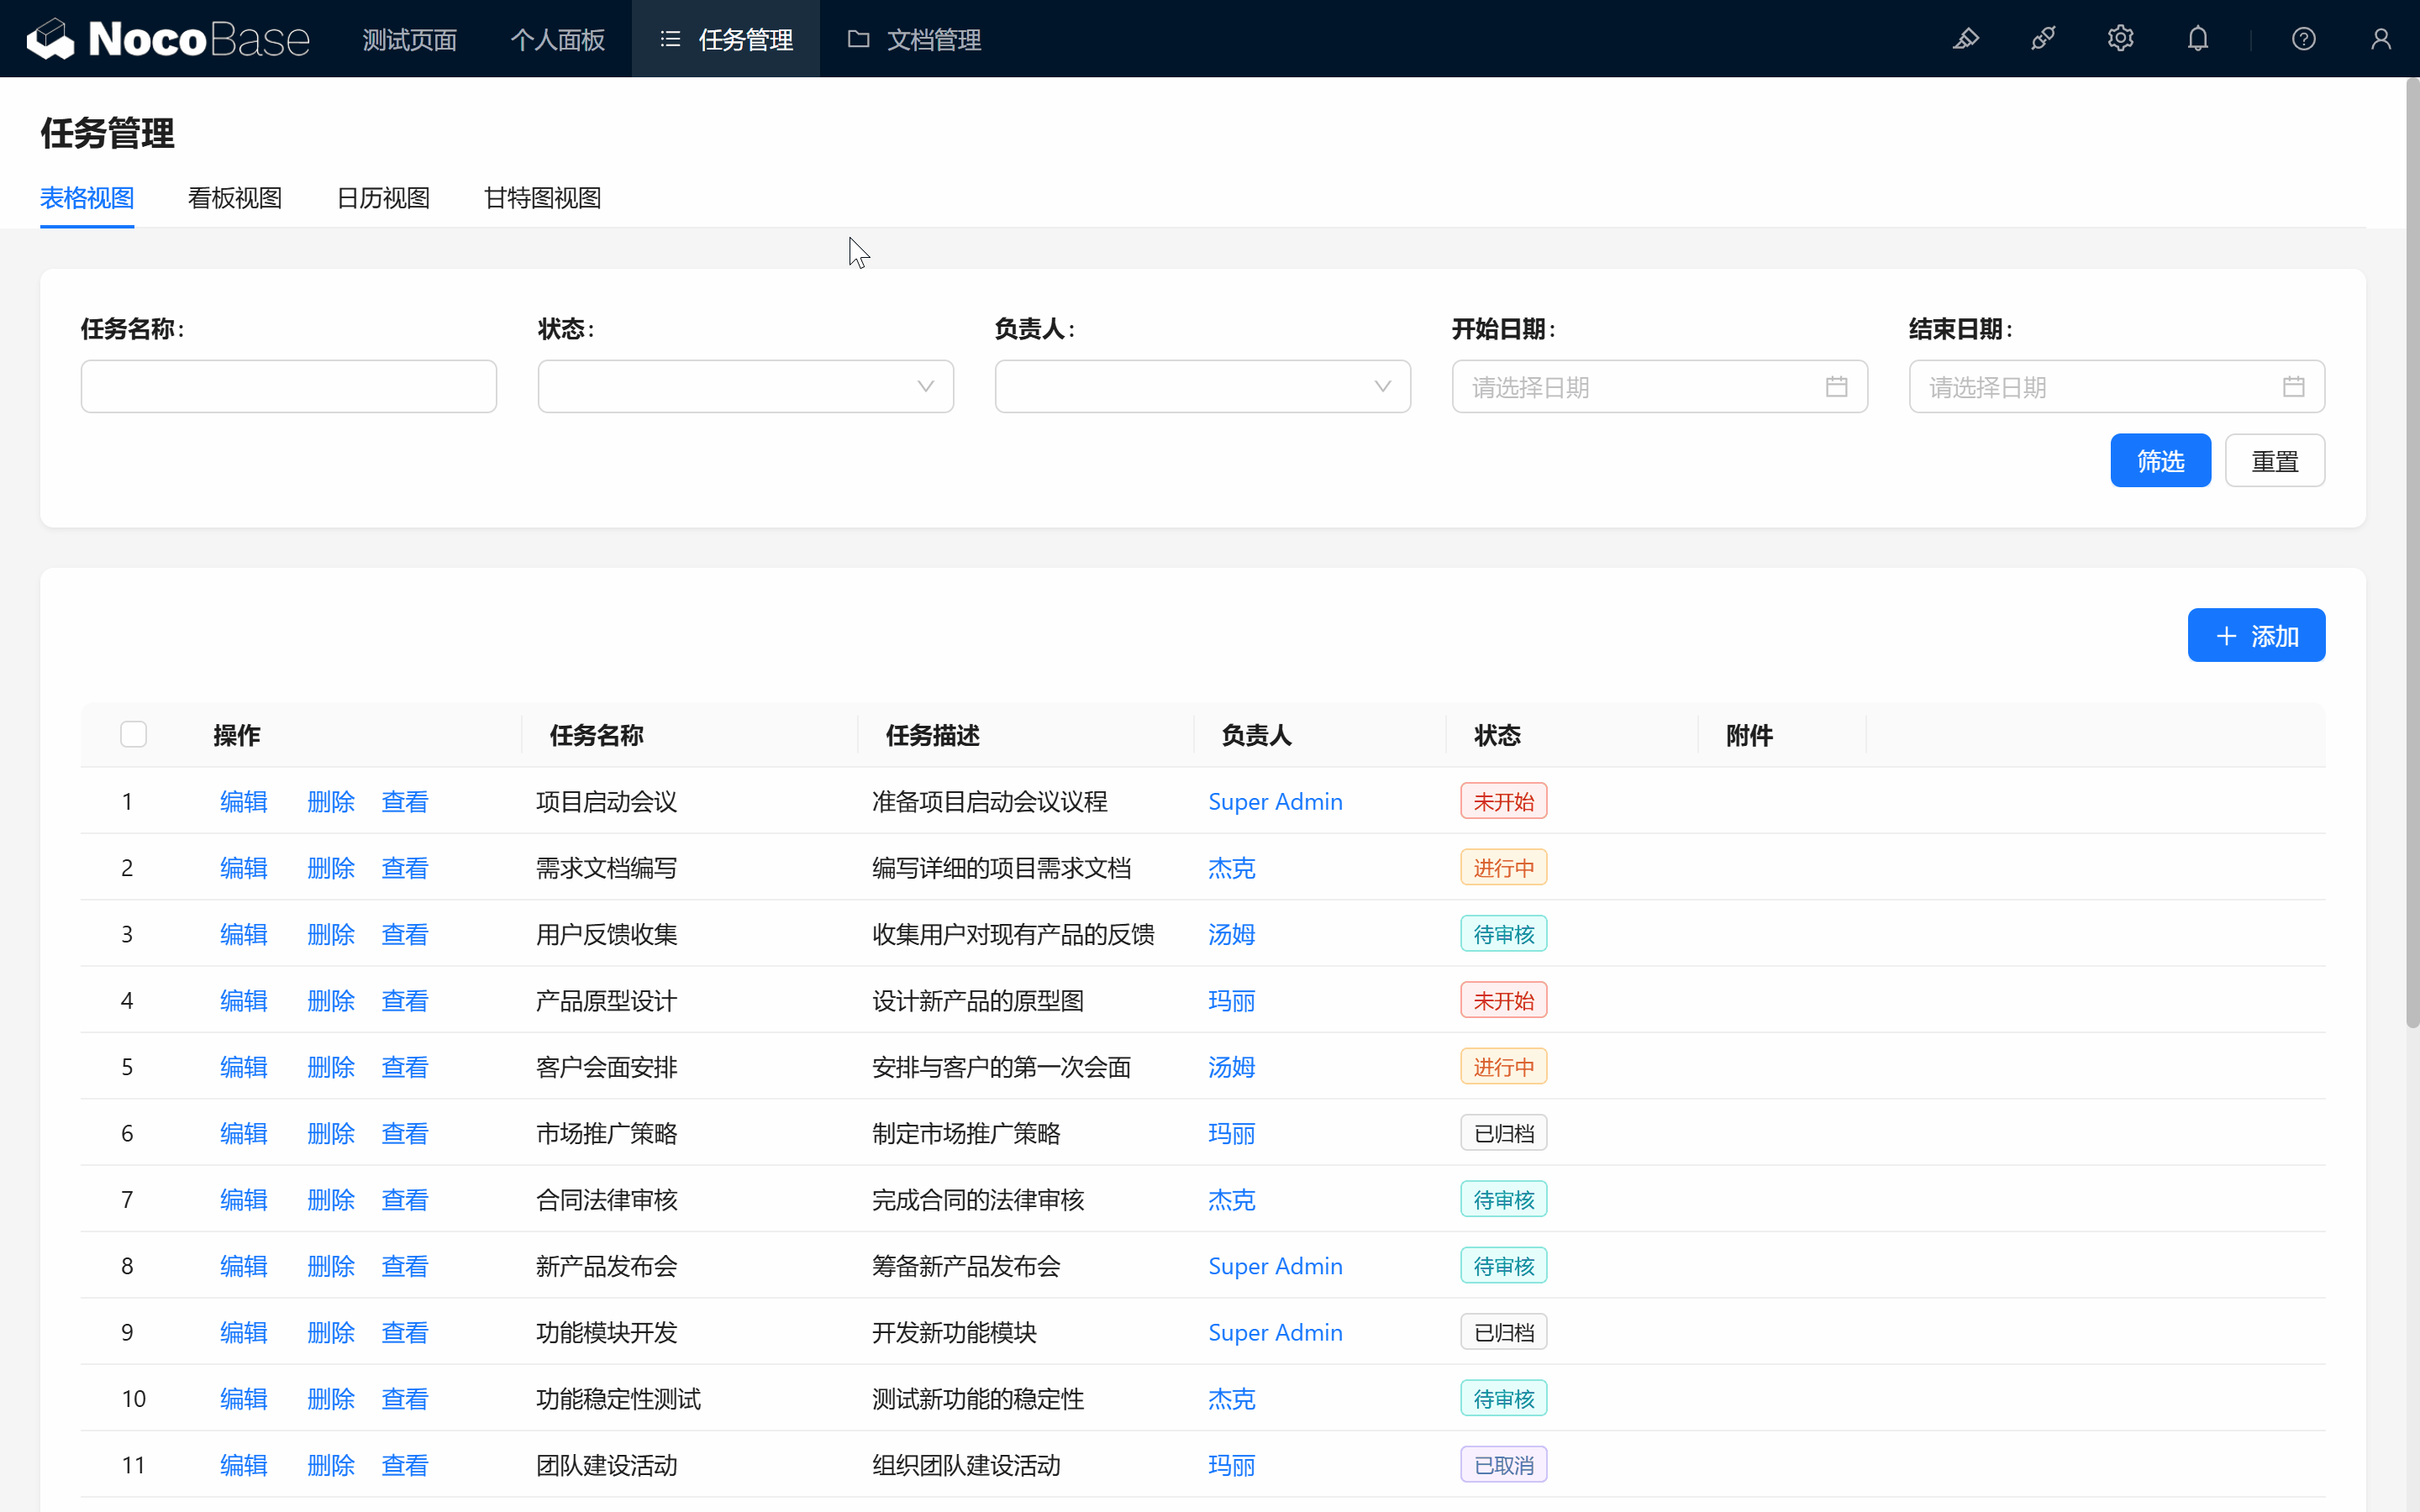2420x1512 pixels.
Task: Toggle the select-all checkbox in table header
Action: (133, 735)
